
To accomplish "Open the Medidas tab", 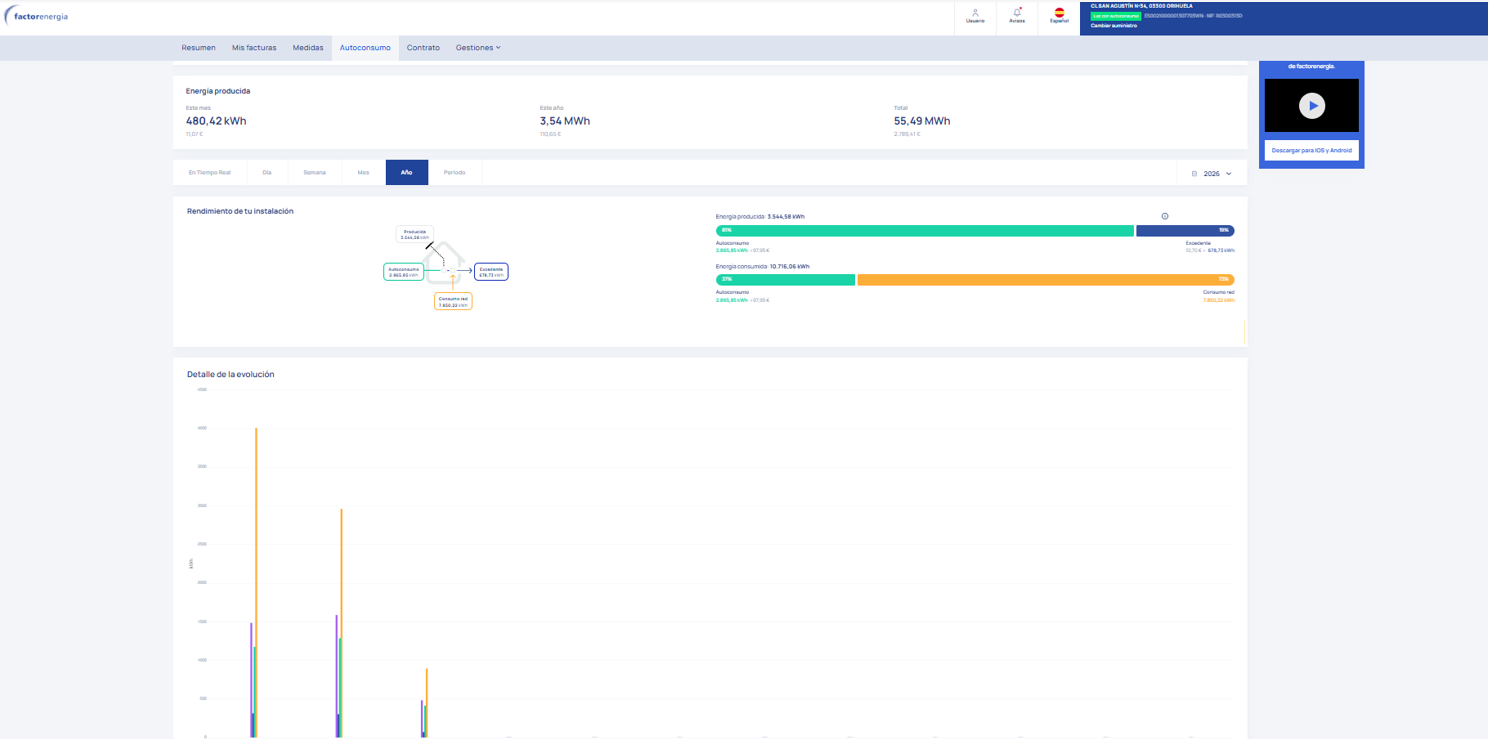I will pos(308,48).
